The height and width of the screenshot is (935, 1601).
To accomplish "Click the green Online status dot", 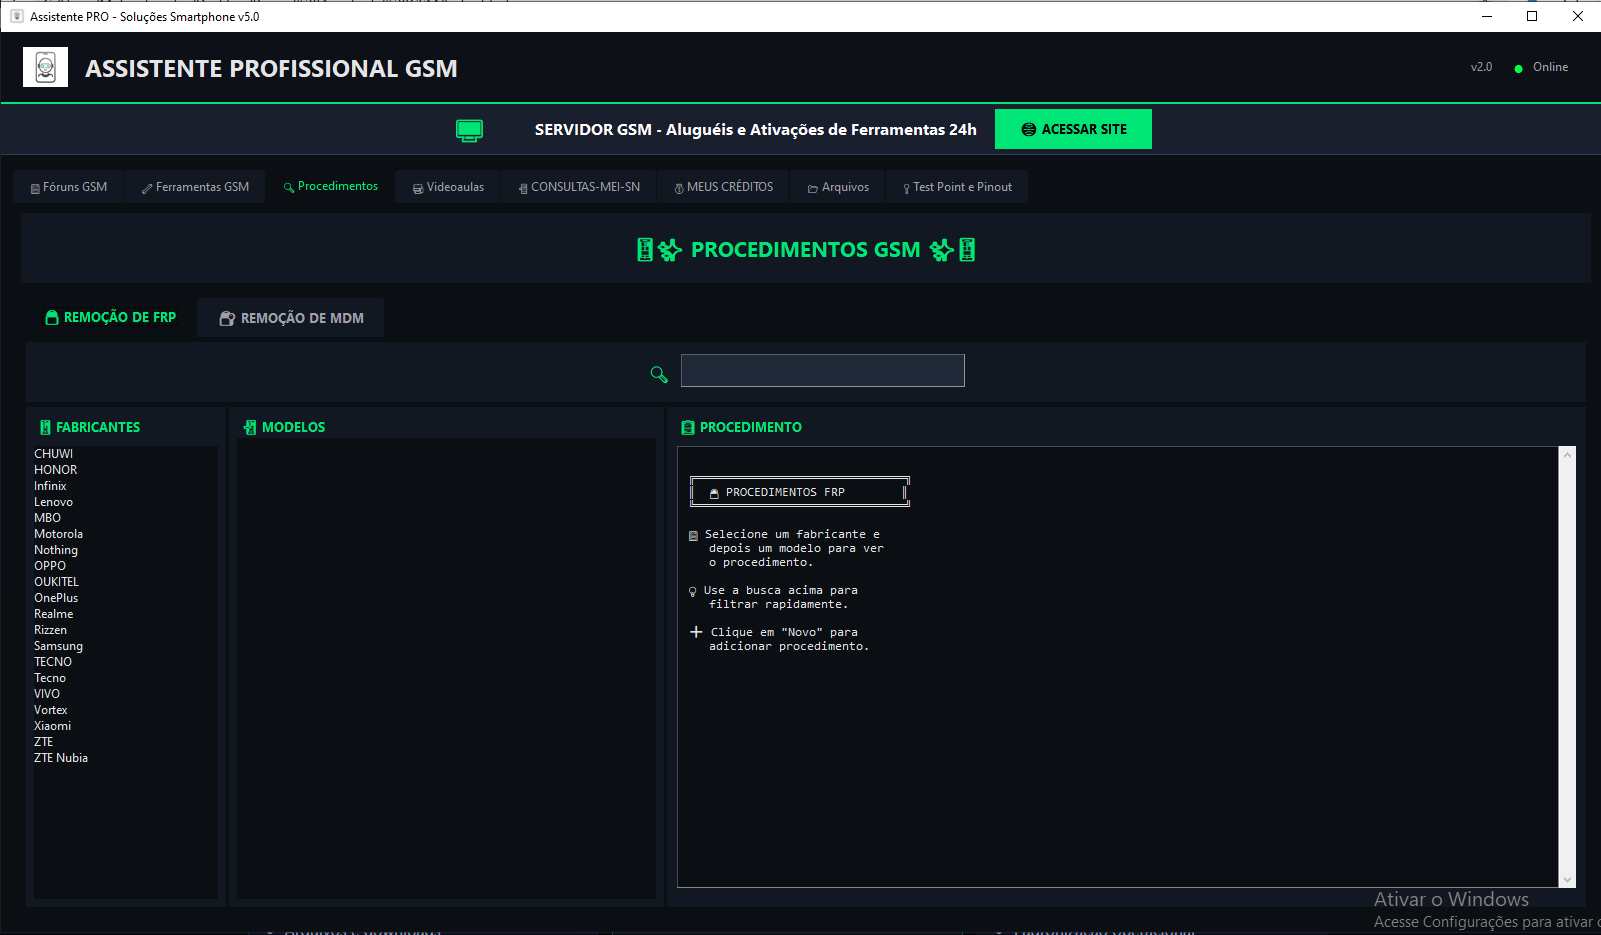I will [1518, 68].
